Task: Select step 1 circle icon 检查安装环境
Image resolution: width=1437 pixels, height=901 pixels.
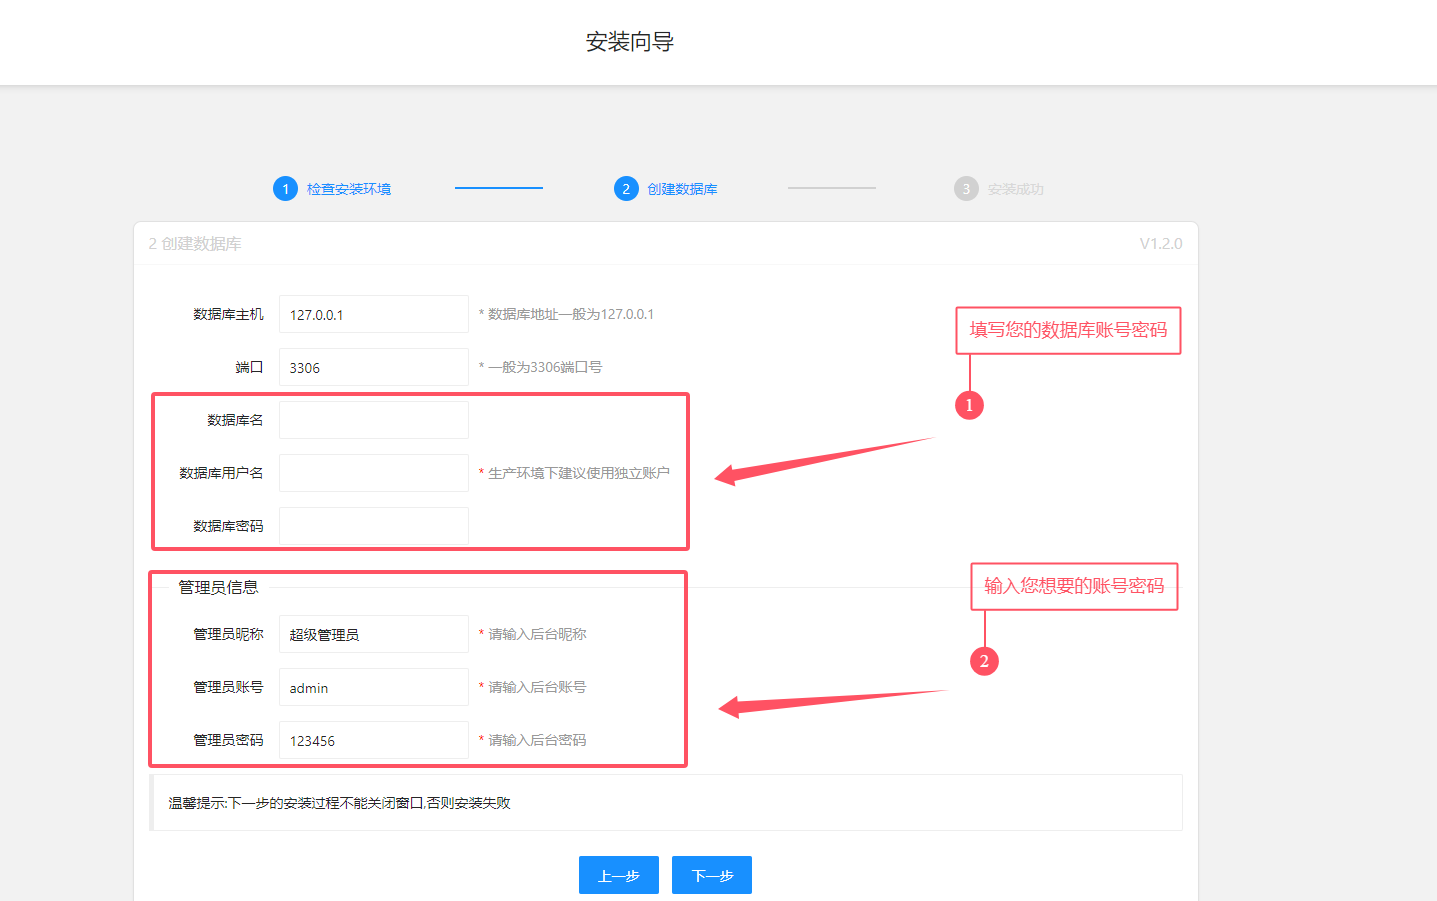Action: pyautogui.click(x=285, y=189)
